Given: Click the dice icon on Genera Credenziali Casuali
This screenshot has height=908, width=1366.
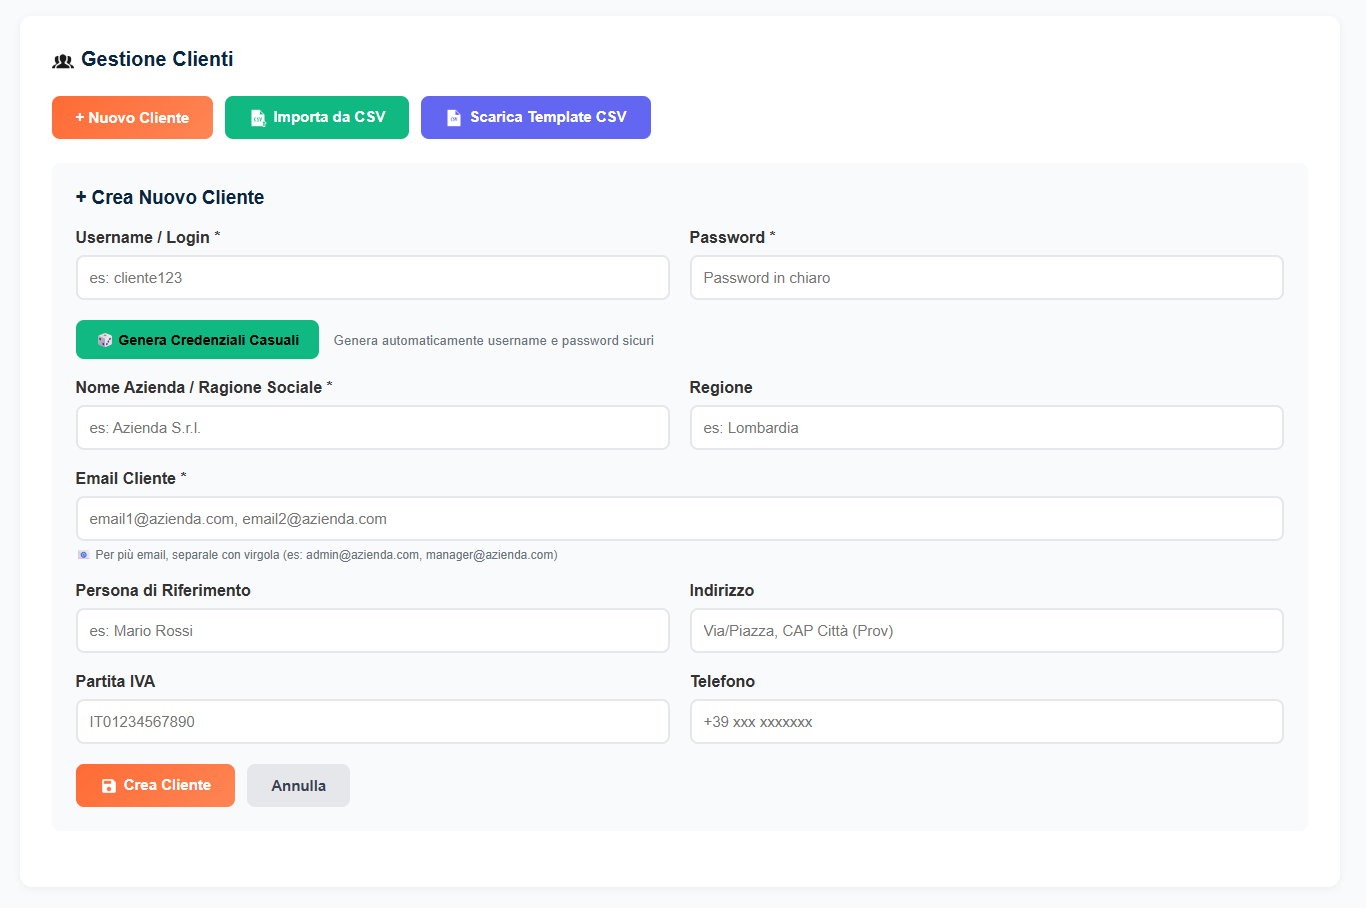Looking at the screenshot, I should [x=103, y=339].
